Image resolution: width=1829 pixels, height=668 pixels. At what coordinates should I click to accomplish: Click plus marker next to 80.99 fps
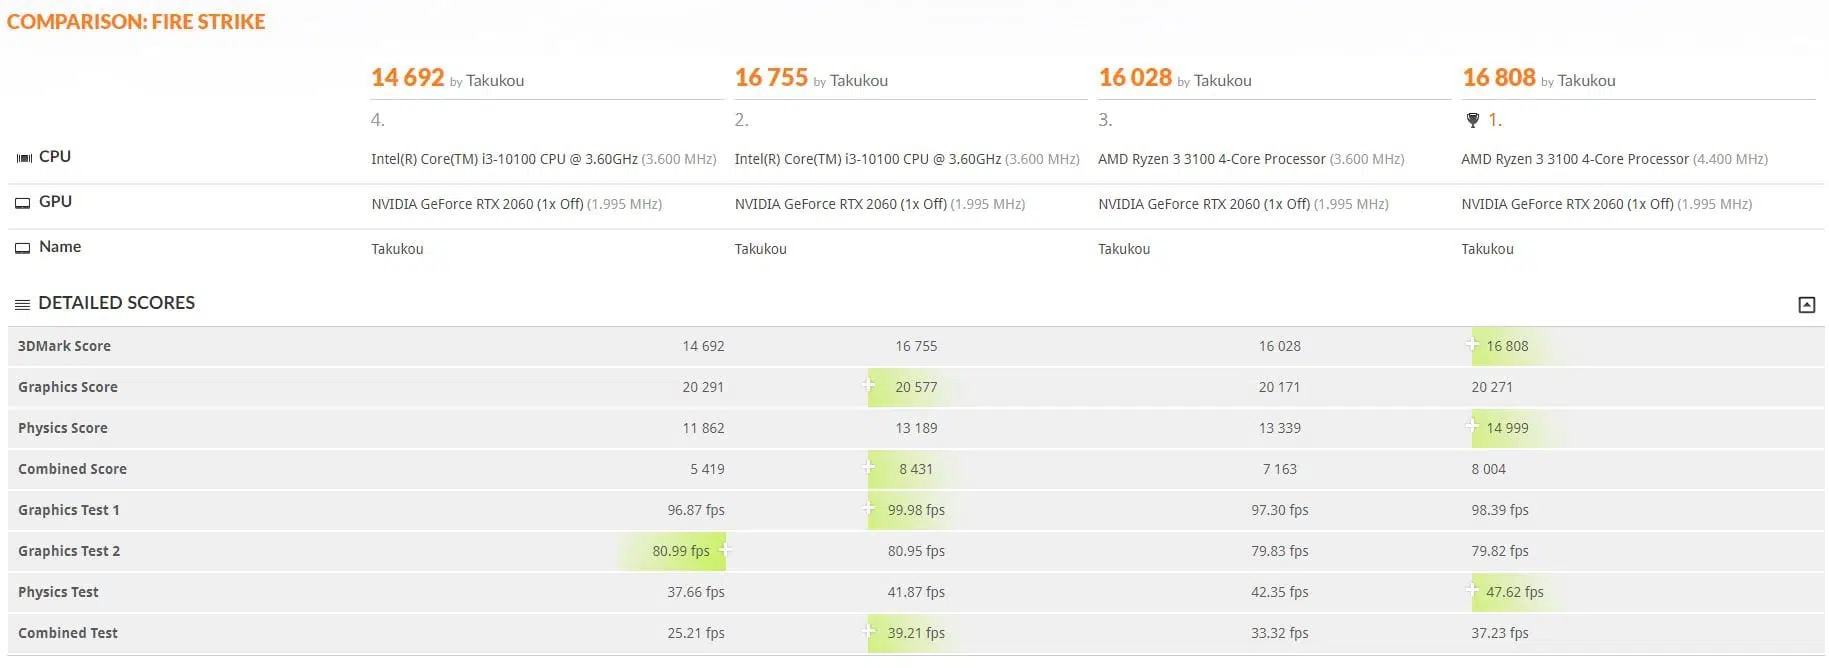tap(725, 549)
